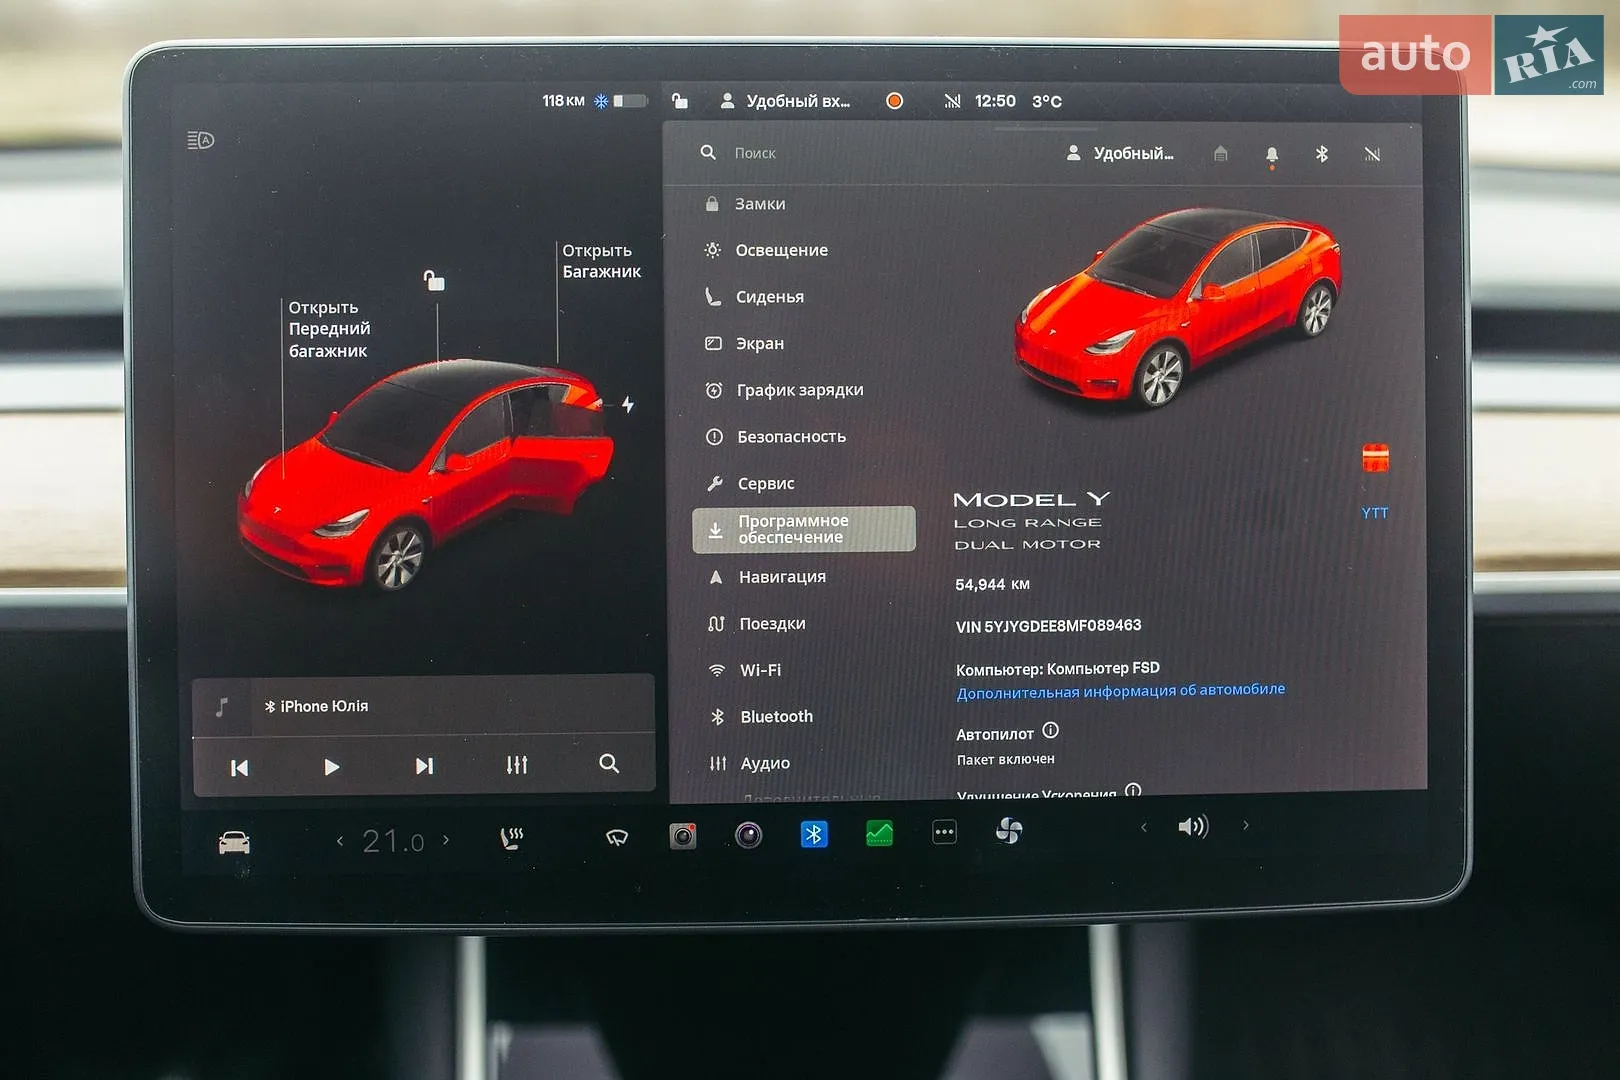
Task: Open the camera app icon
Action: point(683,836)
